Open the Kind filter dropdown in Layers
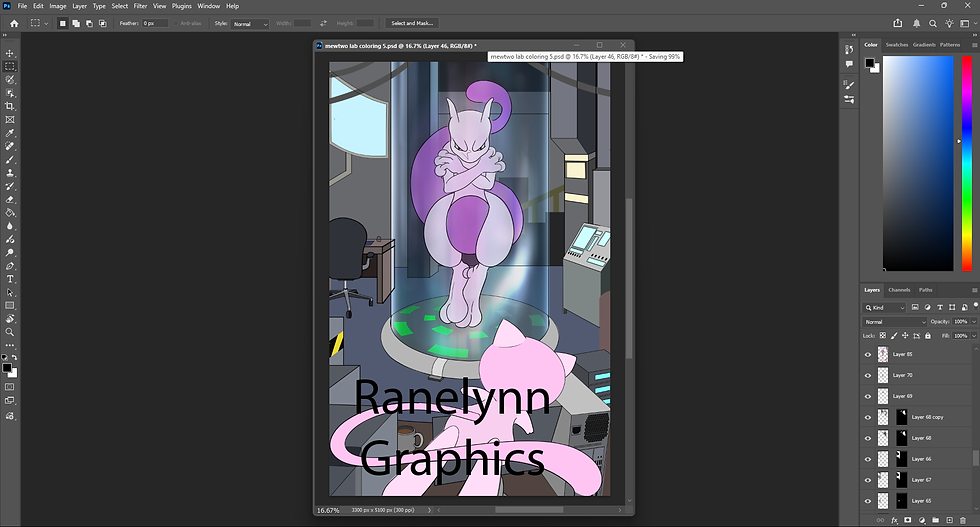Screen dimensions: 980x527 pos(884,308)
